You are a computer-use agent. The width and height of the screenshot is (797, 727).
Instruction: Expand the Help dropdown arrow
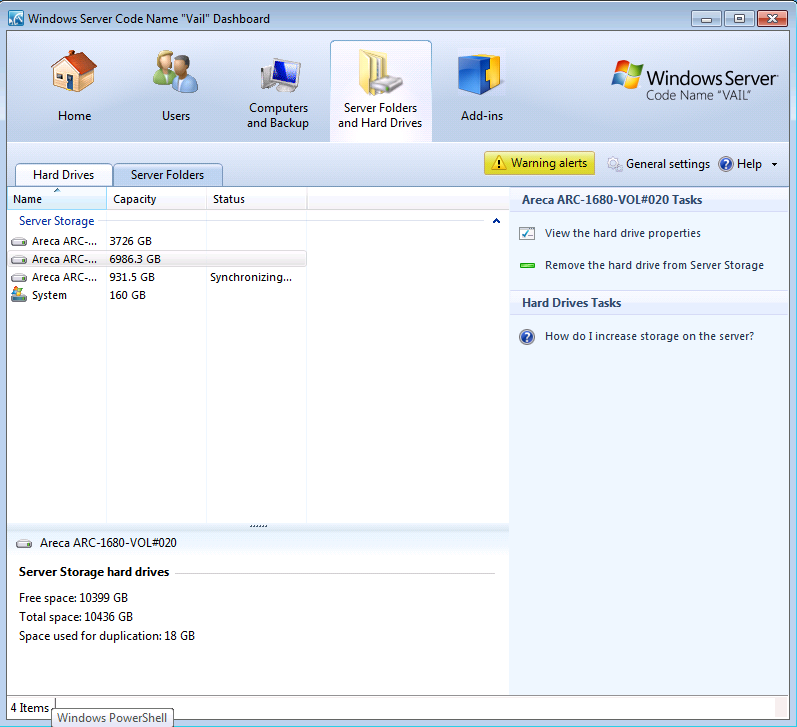(x=775, y=164)
